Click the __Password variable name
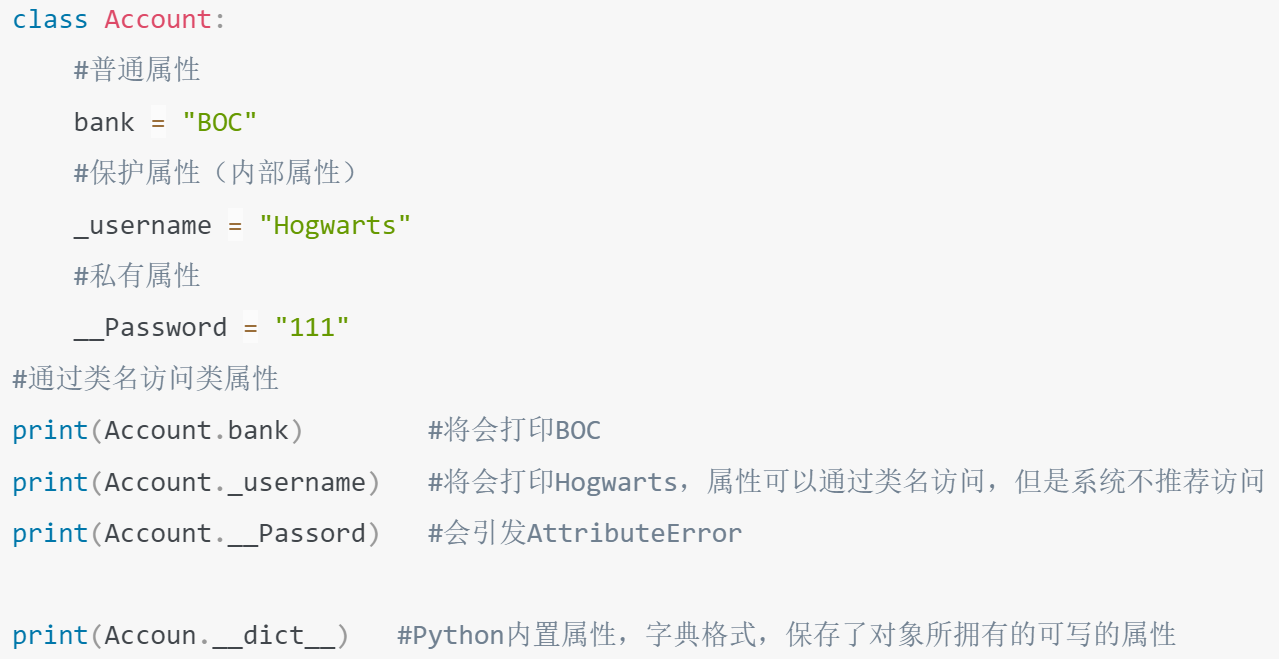The height and width of the screenshot is (659, 1279). point(151,328)
